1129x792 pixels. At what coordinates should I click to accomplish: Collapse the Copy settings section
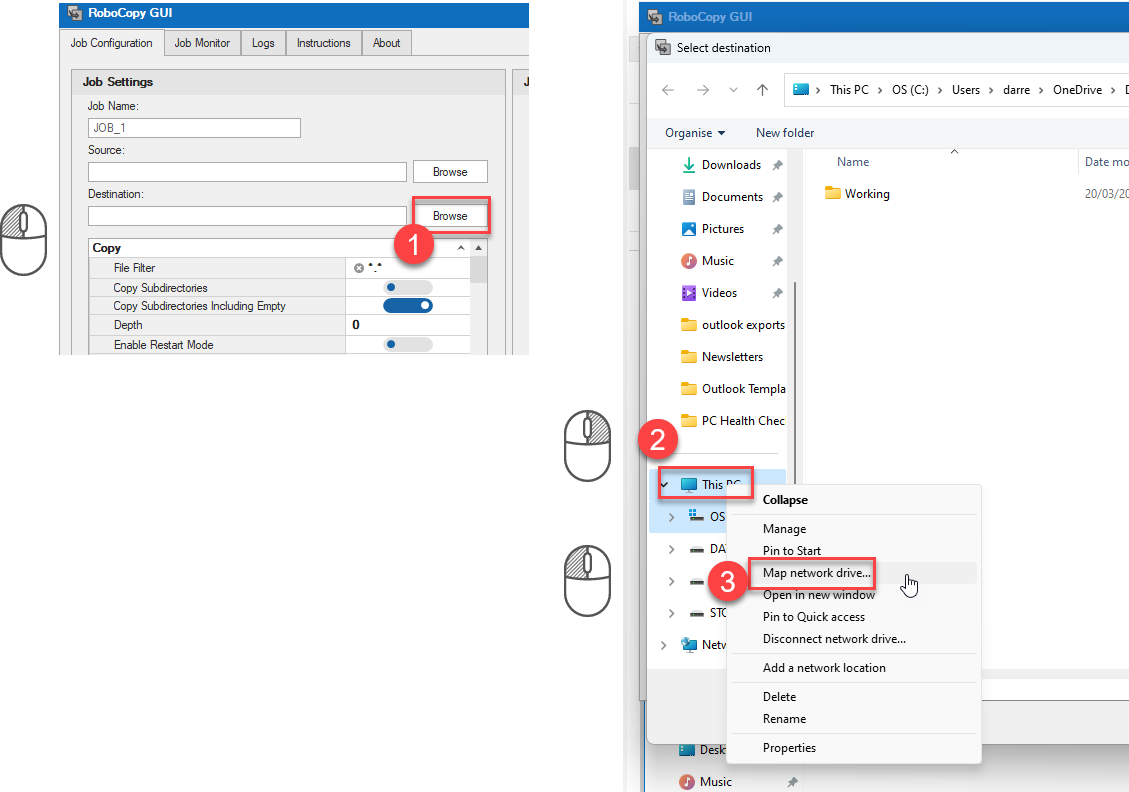point(461,248)
